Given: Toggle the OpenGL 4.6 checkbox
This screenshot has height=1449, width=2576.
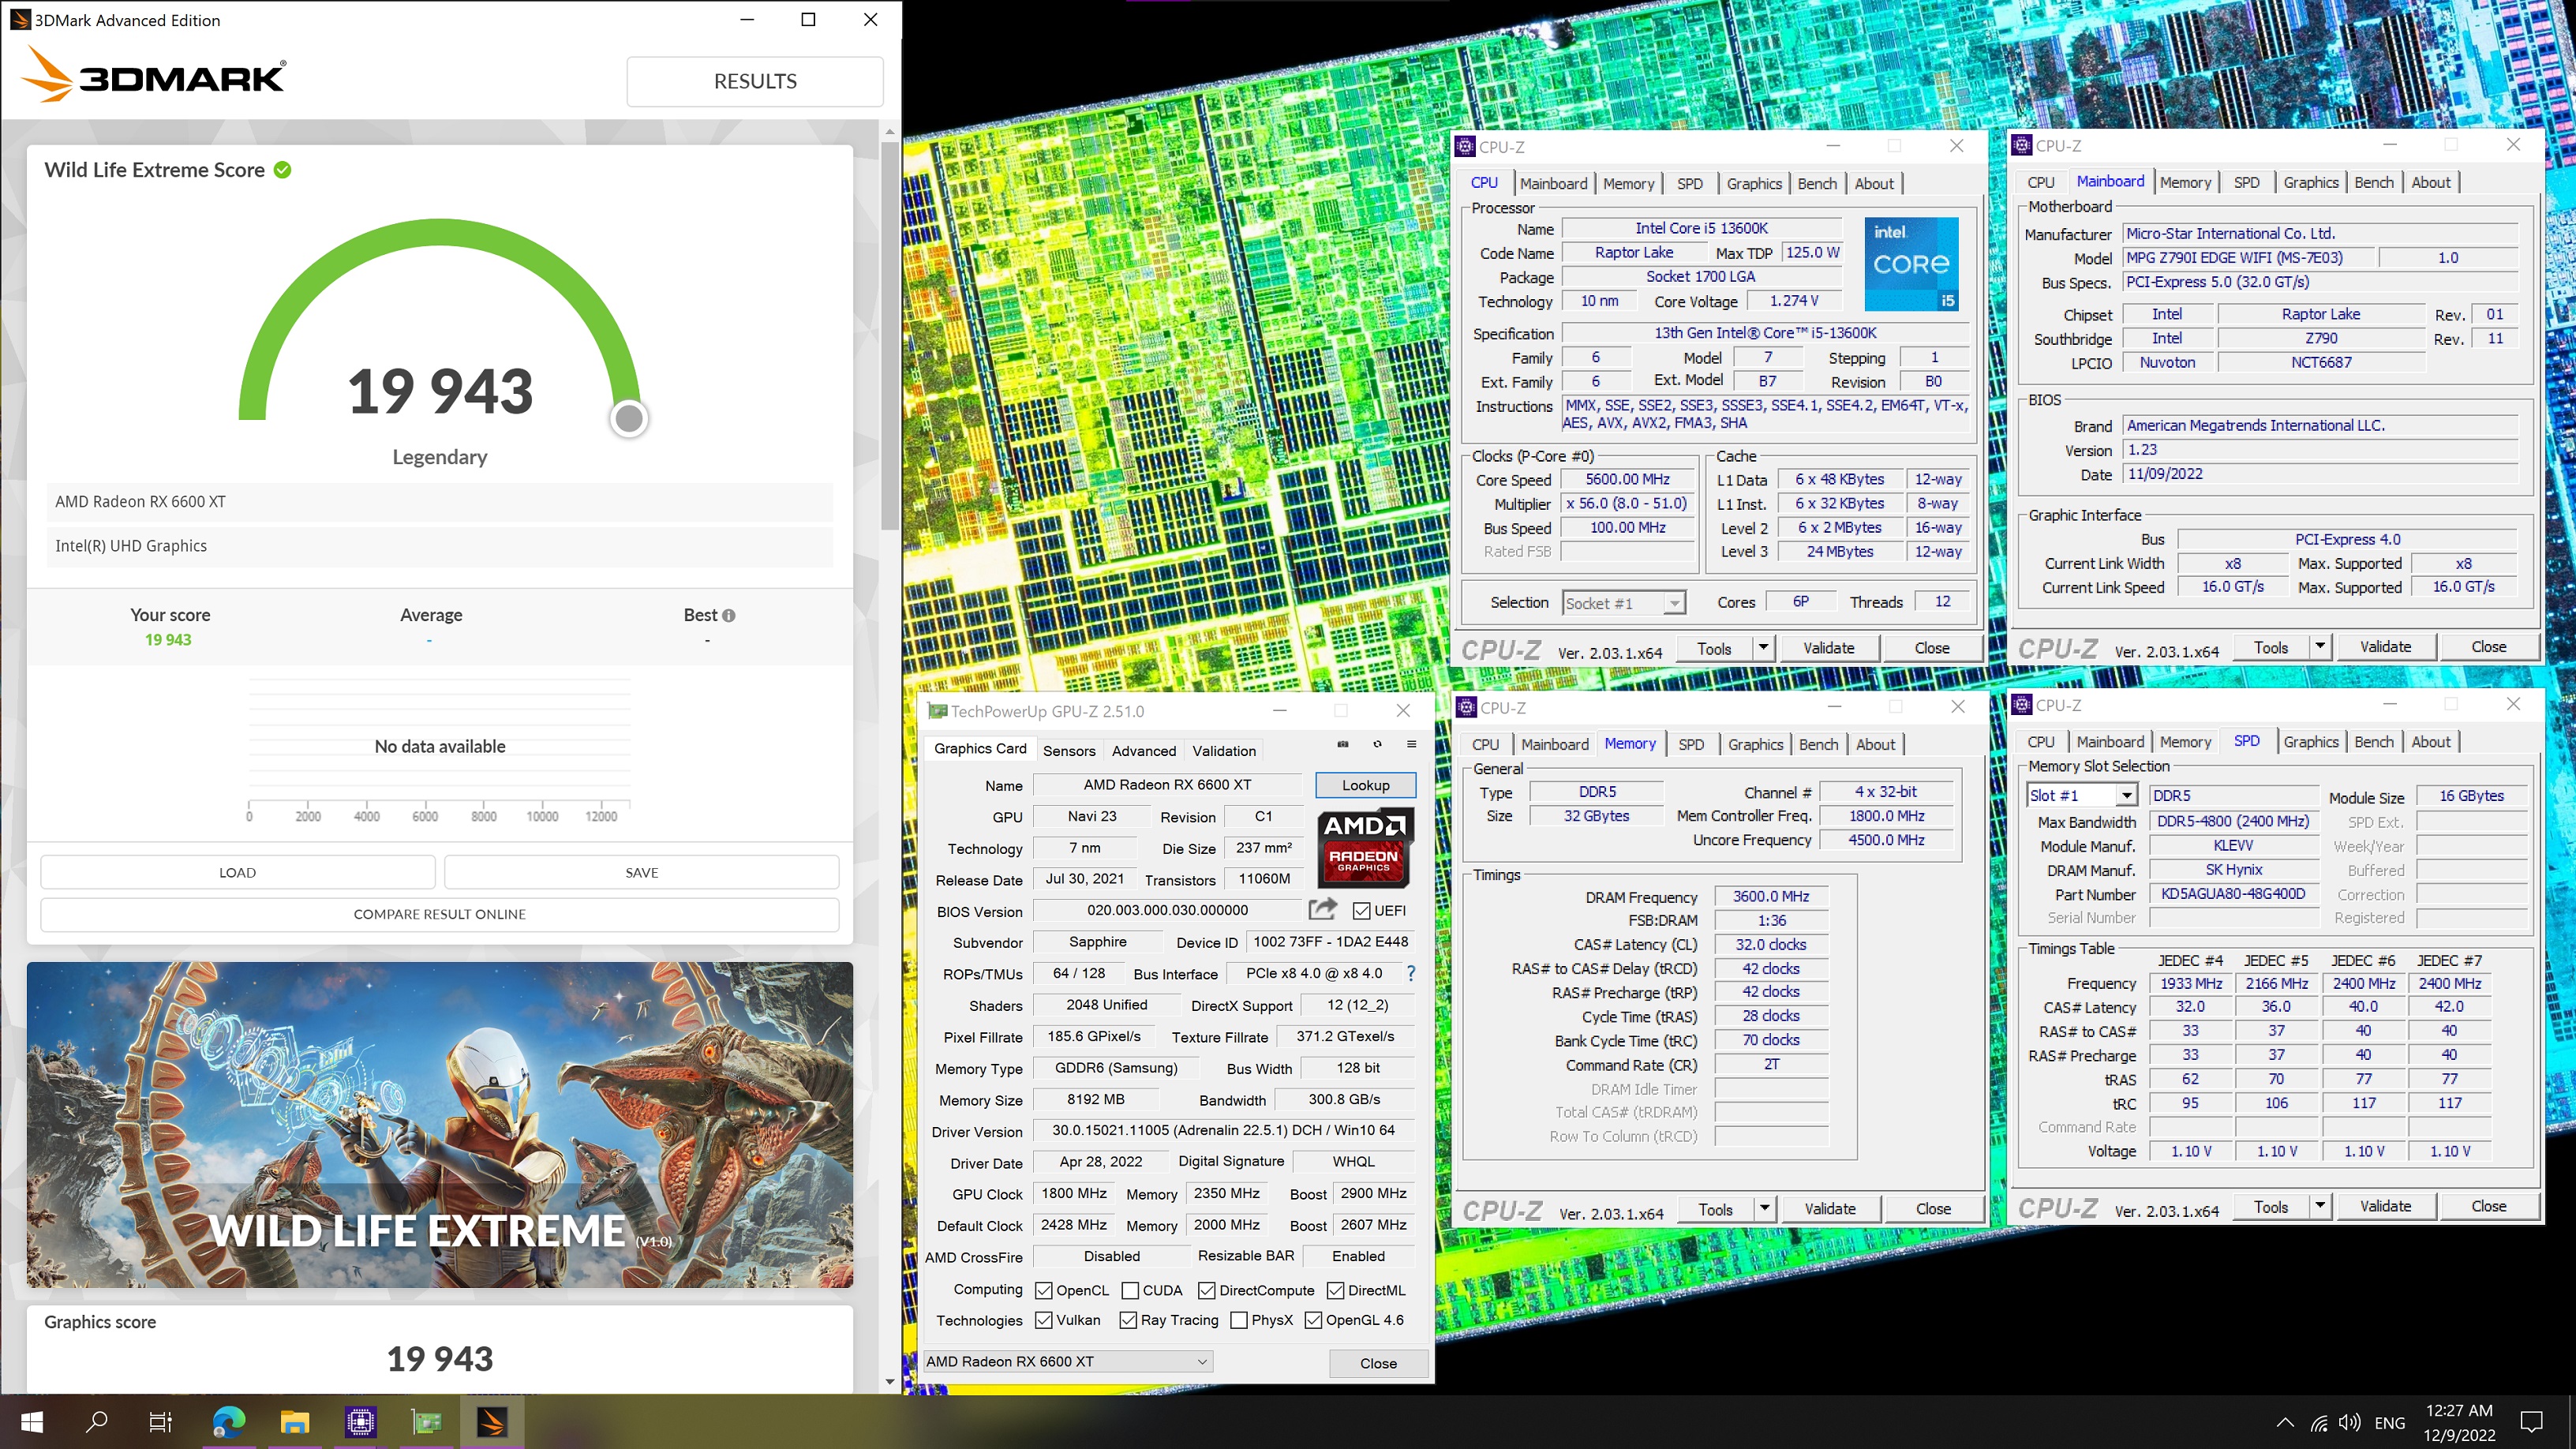Looking at the screenshot, I should click(x=1313, y=1320).
